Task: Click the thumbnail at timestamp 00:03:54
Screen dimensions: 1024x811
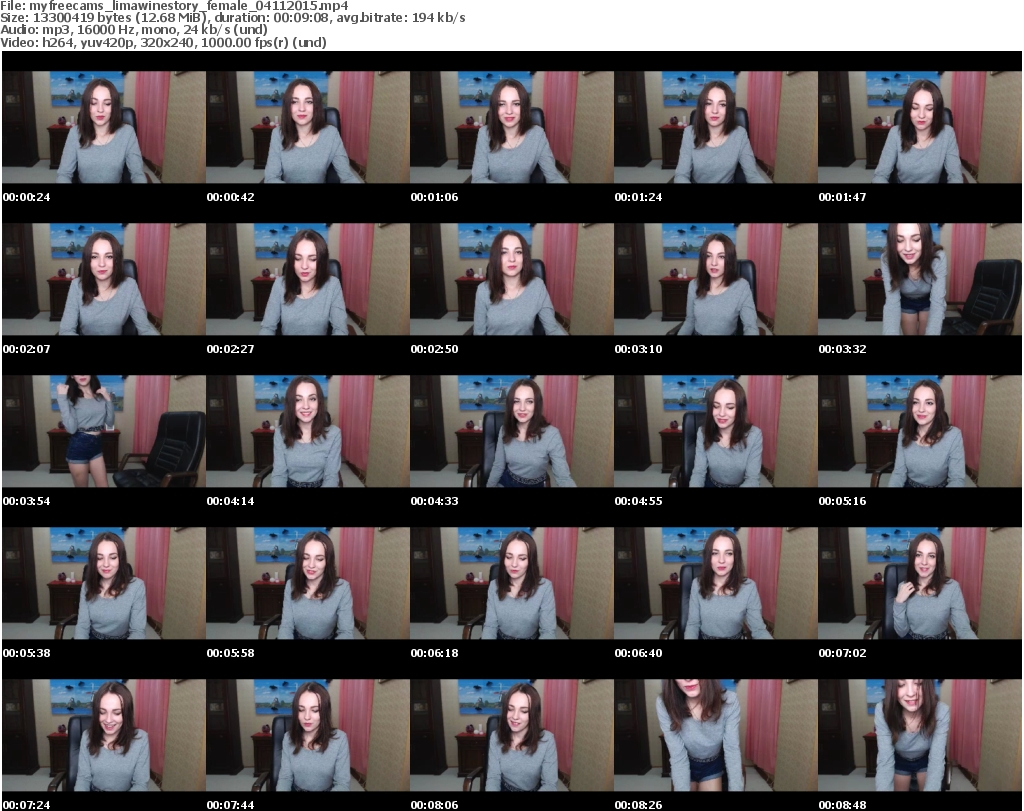Action: (103, 431)
